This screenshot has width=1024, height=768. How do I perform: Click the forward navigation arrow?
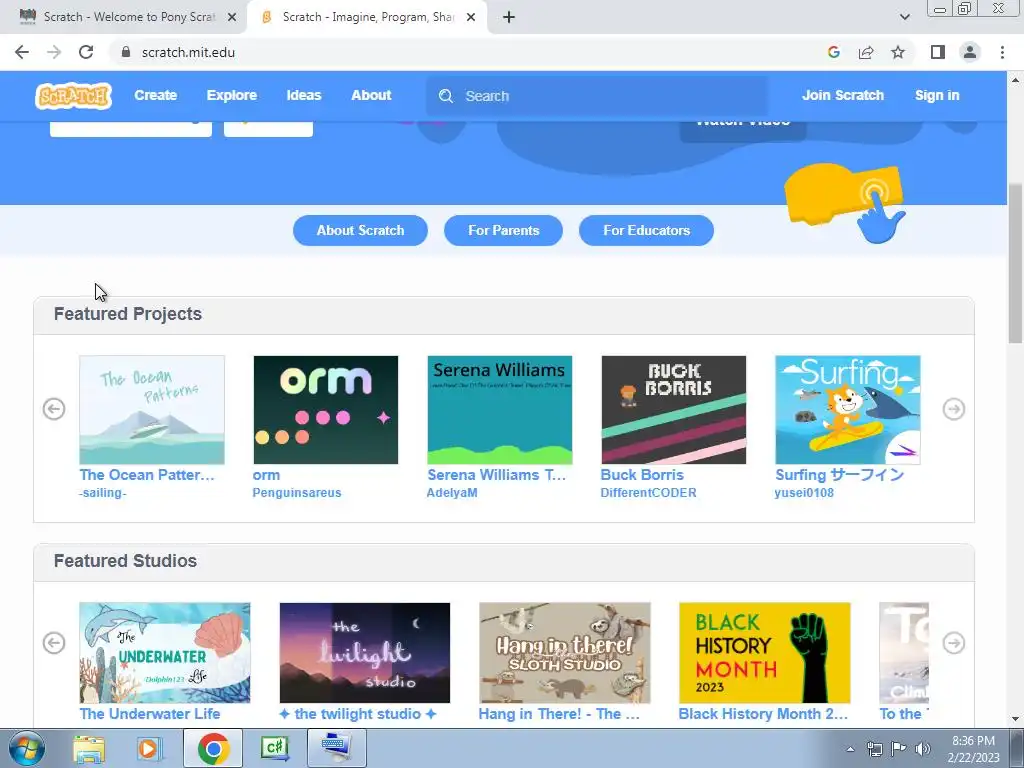pos(54,52)
